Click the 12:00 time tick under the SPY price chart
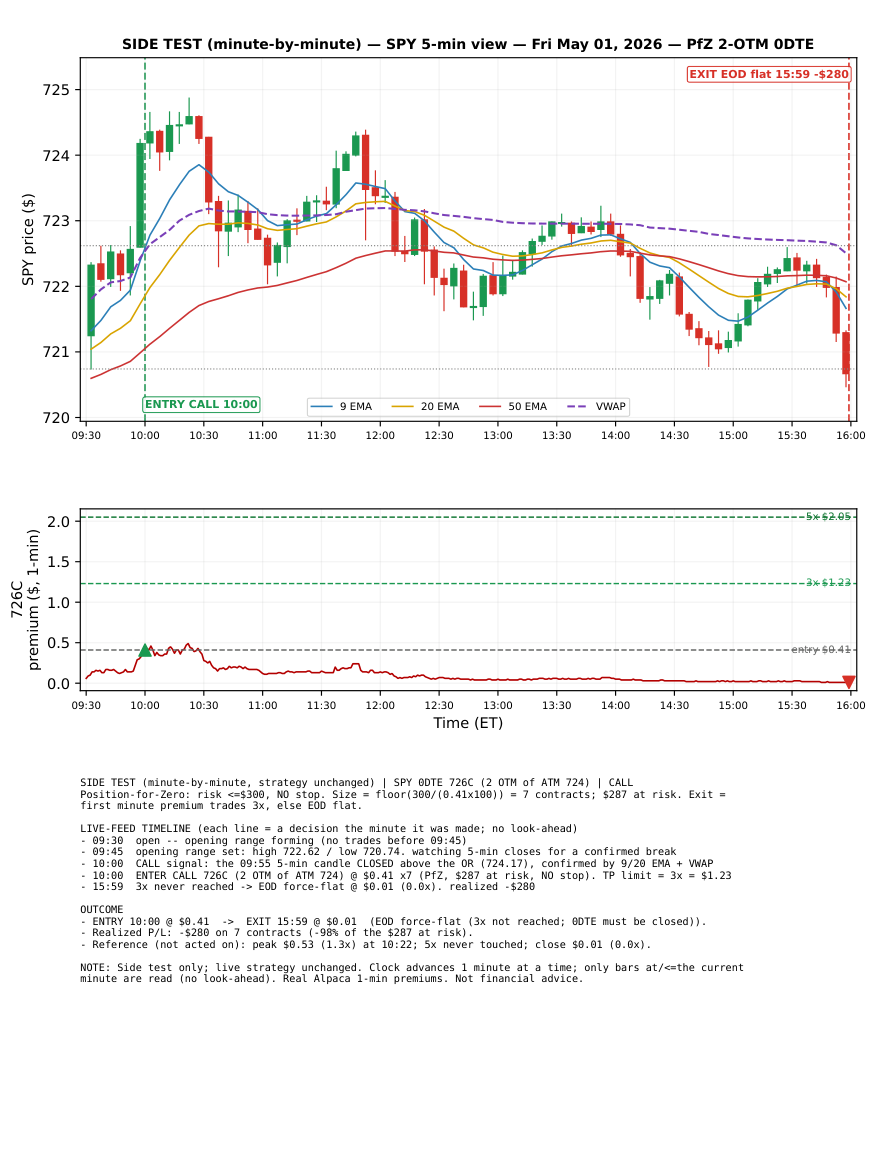The image size is (893, 1155). (x=380, y=435)
